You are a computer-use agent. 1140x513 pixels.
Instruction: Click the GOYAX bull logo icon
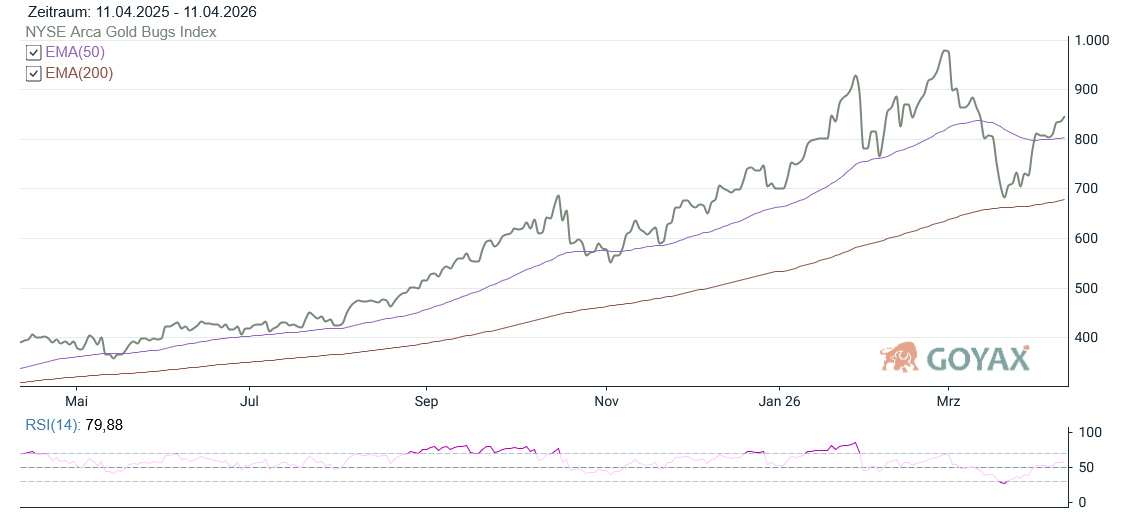tap(899, 357)
